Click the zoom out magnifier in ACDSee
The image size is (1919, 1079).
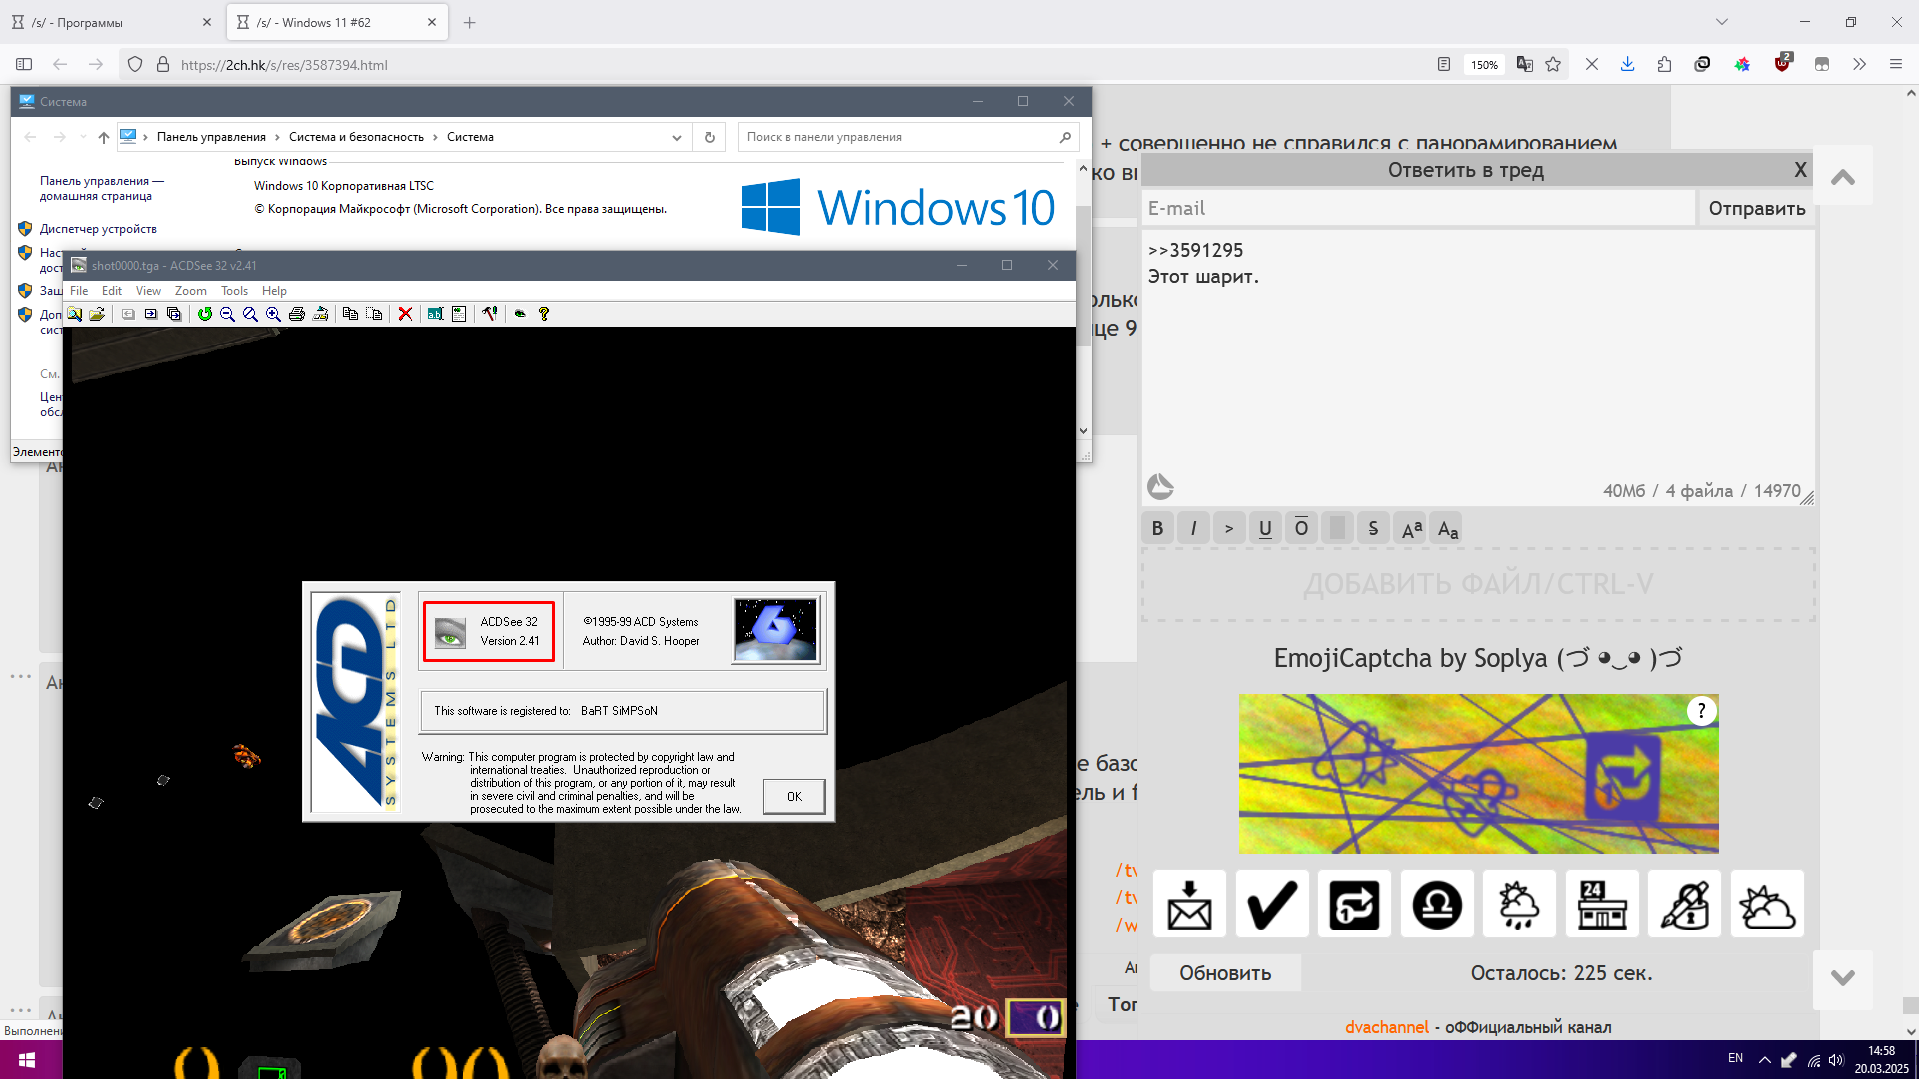click(x=228, y=314)
